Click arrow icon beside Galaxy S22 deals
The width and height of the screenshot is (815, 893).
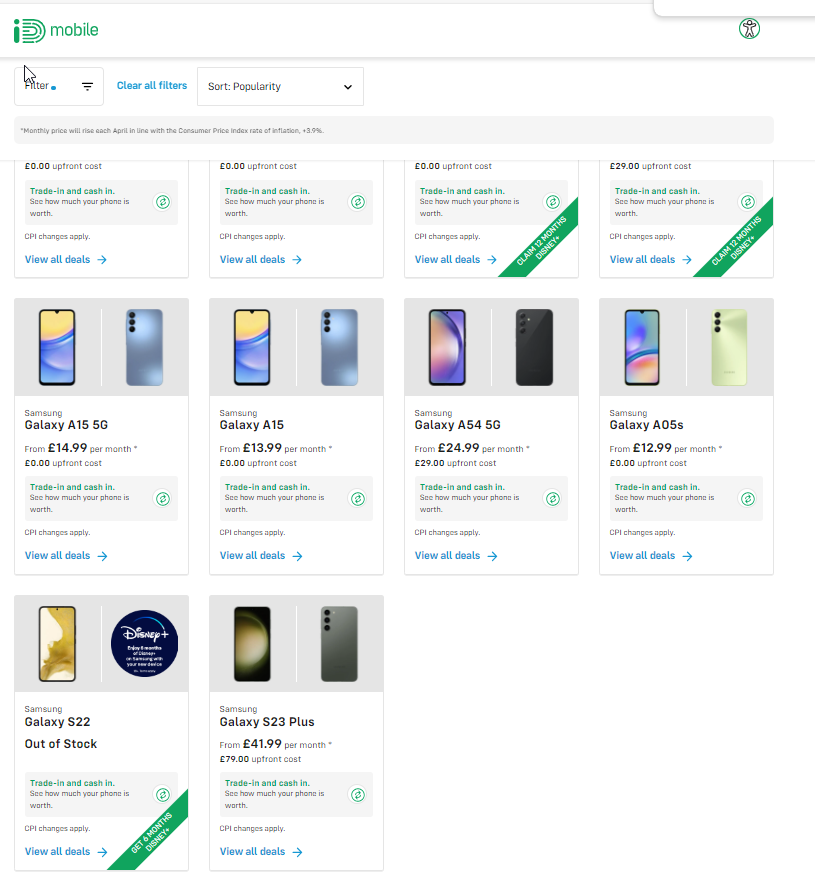click(103, 852)
